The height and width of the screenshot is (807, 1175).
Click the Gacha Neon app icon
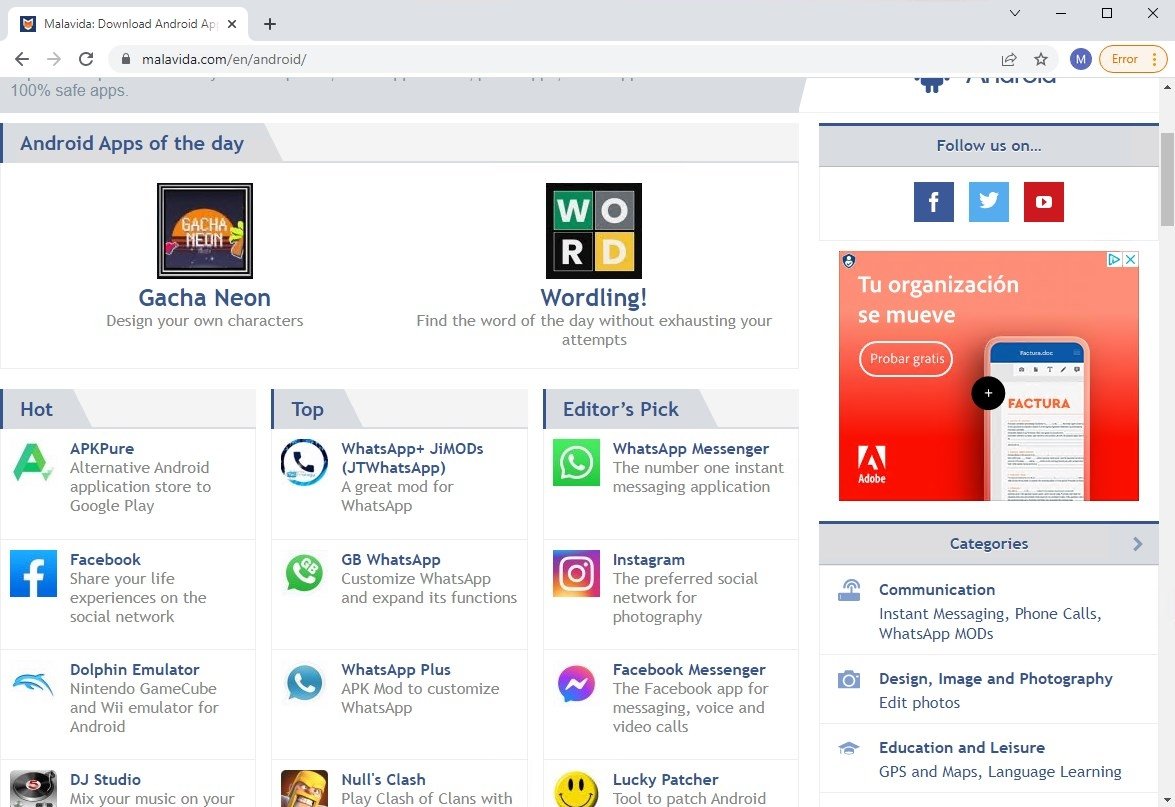pyautogui.click(x=205, y=231)
